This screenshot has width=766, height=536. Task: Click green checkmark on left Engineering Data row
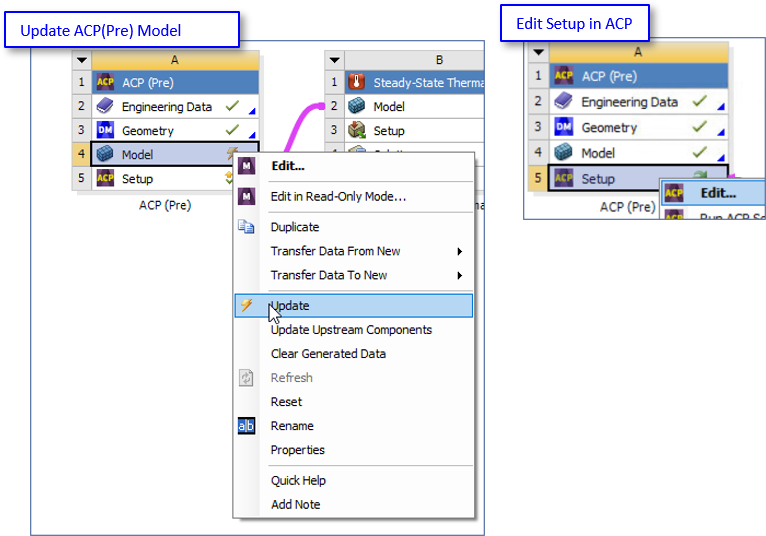[232, 106]
